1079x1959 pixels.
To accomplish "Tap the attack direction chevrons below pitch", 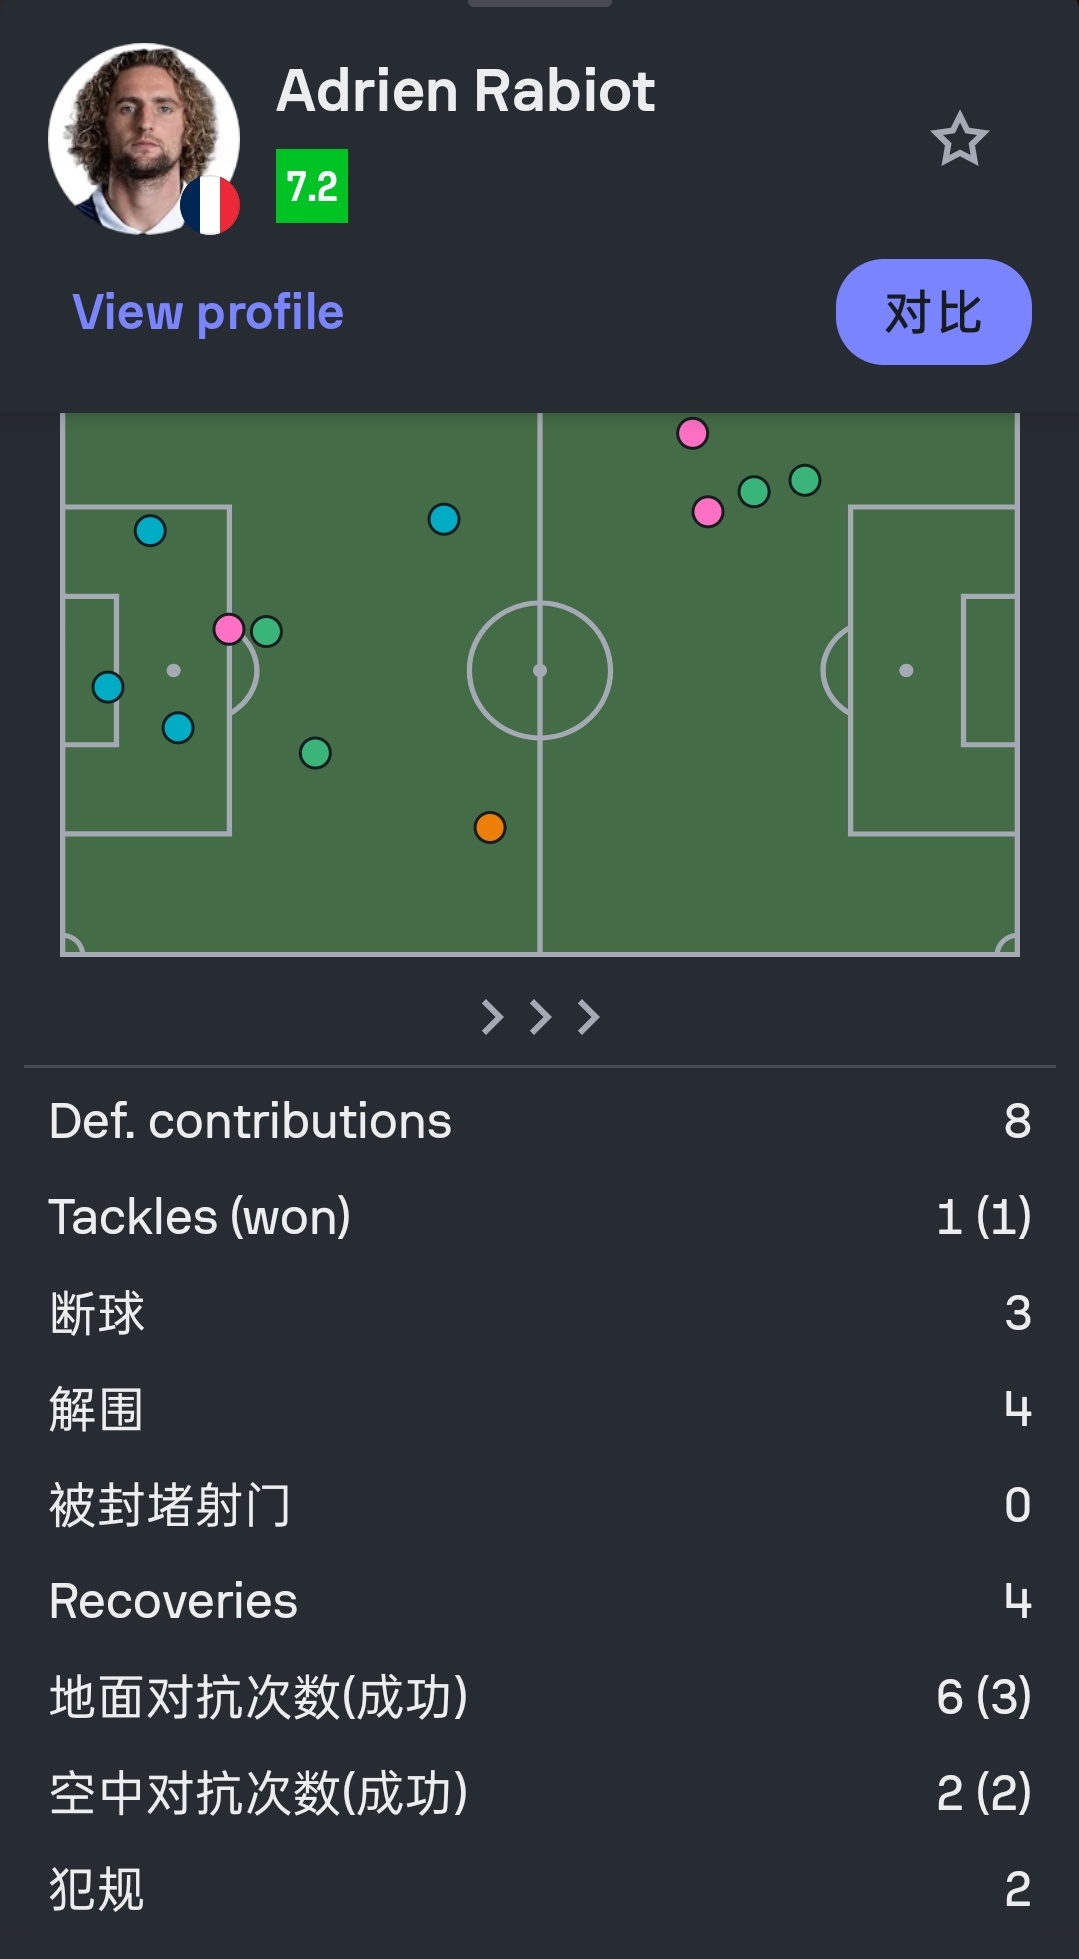I will [540, 1017].
